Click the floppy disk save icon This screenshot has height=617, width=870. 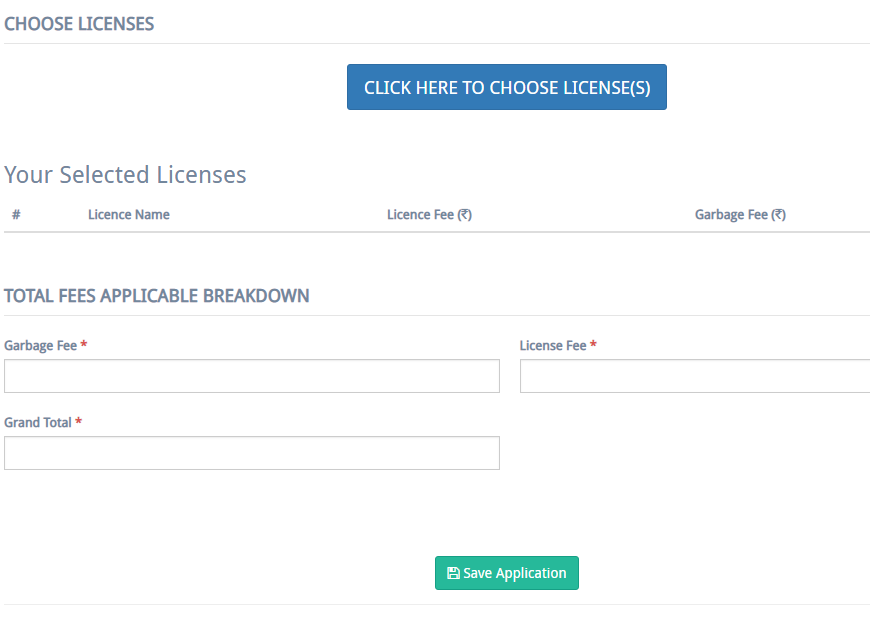coord(453,573)
